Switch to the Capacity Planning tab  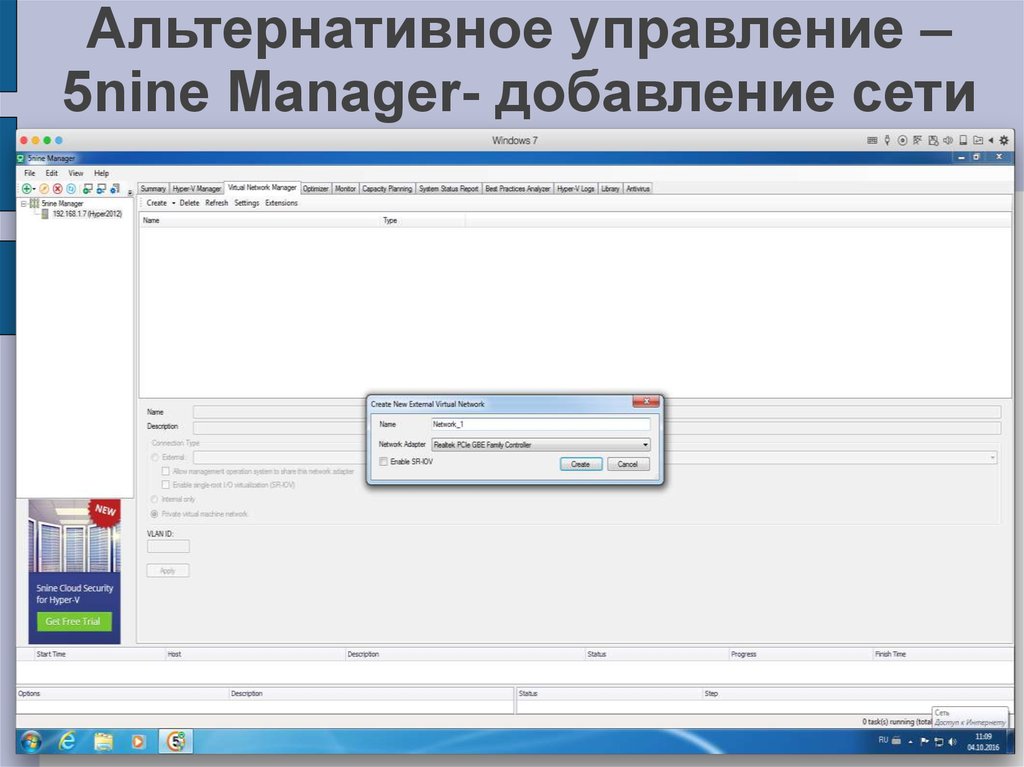coord(387,189)
